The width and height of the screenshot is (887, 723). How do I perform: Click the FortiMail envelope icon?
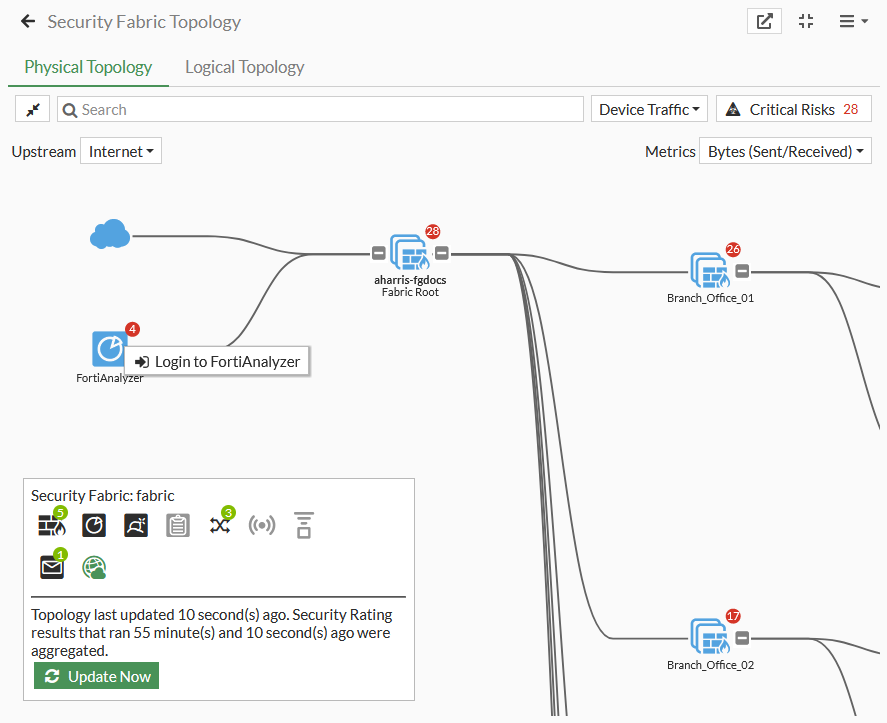tap(52, 567)
